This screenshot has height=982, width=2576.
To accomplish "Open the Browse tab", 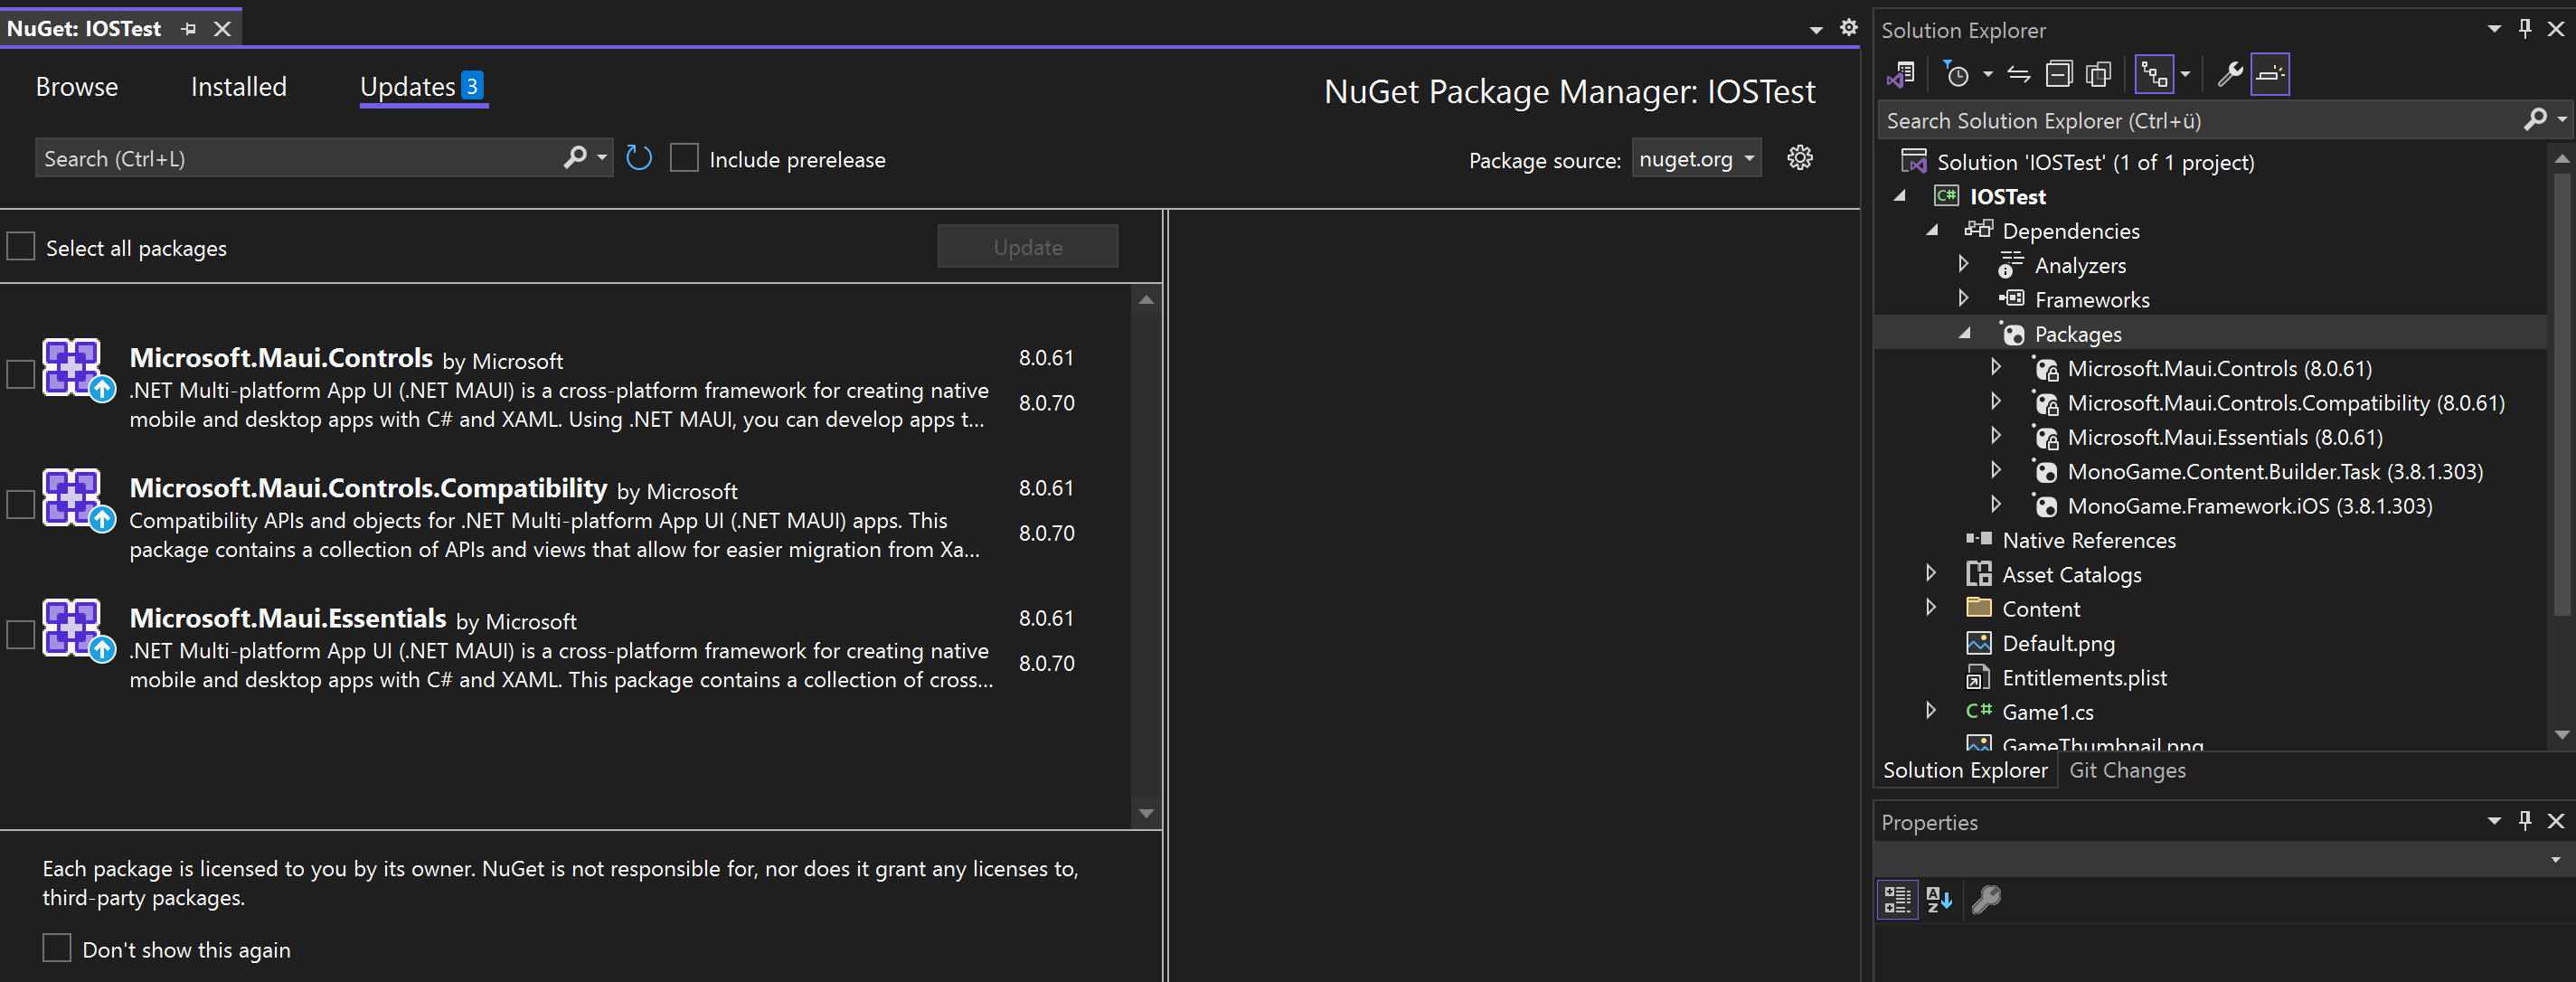I will [77, 87].
